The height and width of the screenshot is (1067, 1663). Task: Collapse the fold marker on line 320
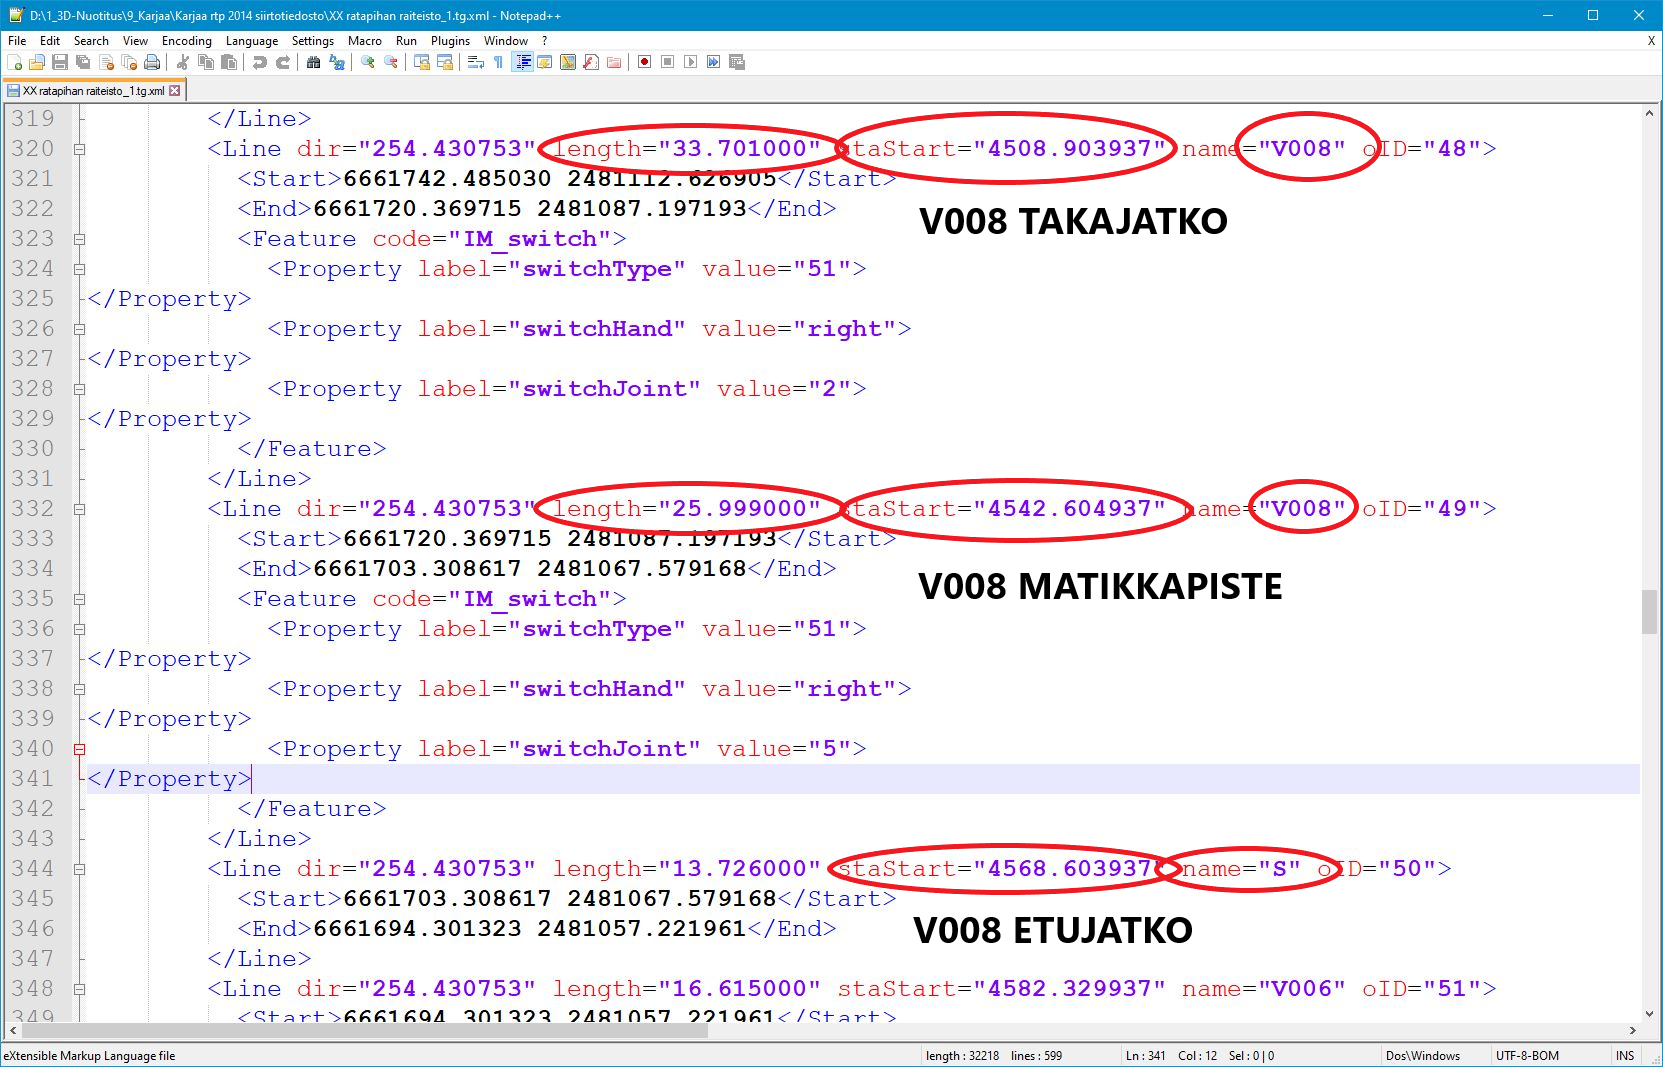[x=80, y=148]
